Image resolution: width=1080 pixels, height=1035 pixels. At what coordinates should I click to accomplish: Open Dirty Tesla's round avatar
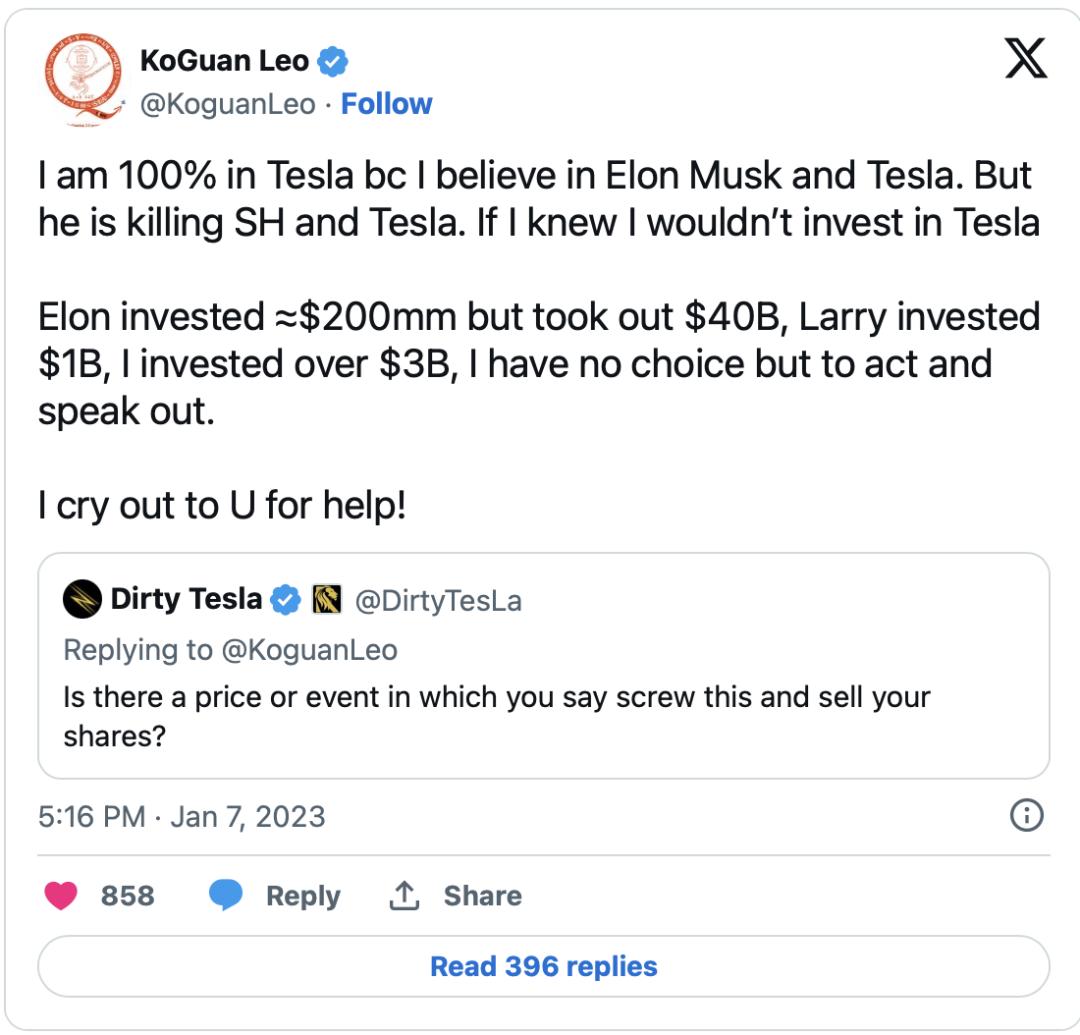[x=82, y=600]
